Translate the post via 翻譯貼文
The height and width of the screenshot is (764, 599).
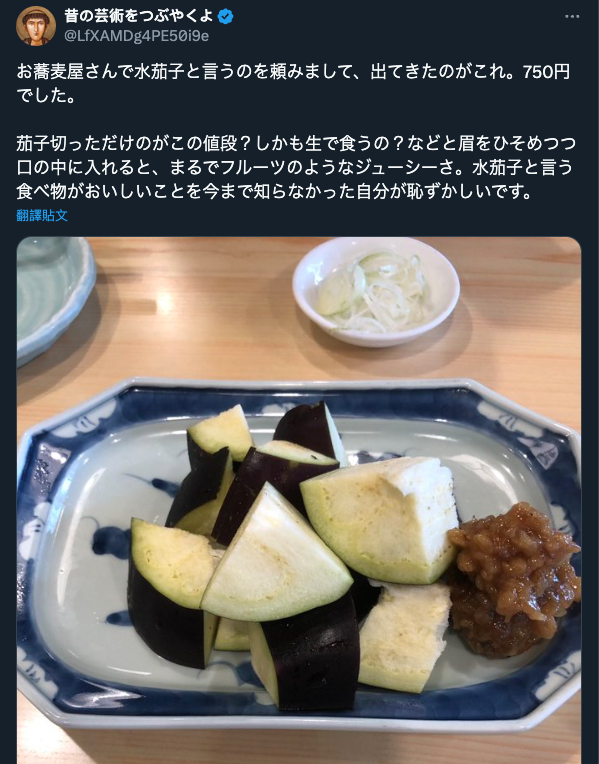pos(42,215)
